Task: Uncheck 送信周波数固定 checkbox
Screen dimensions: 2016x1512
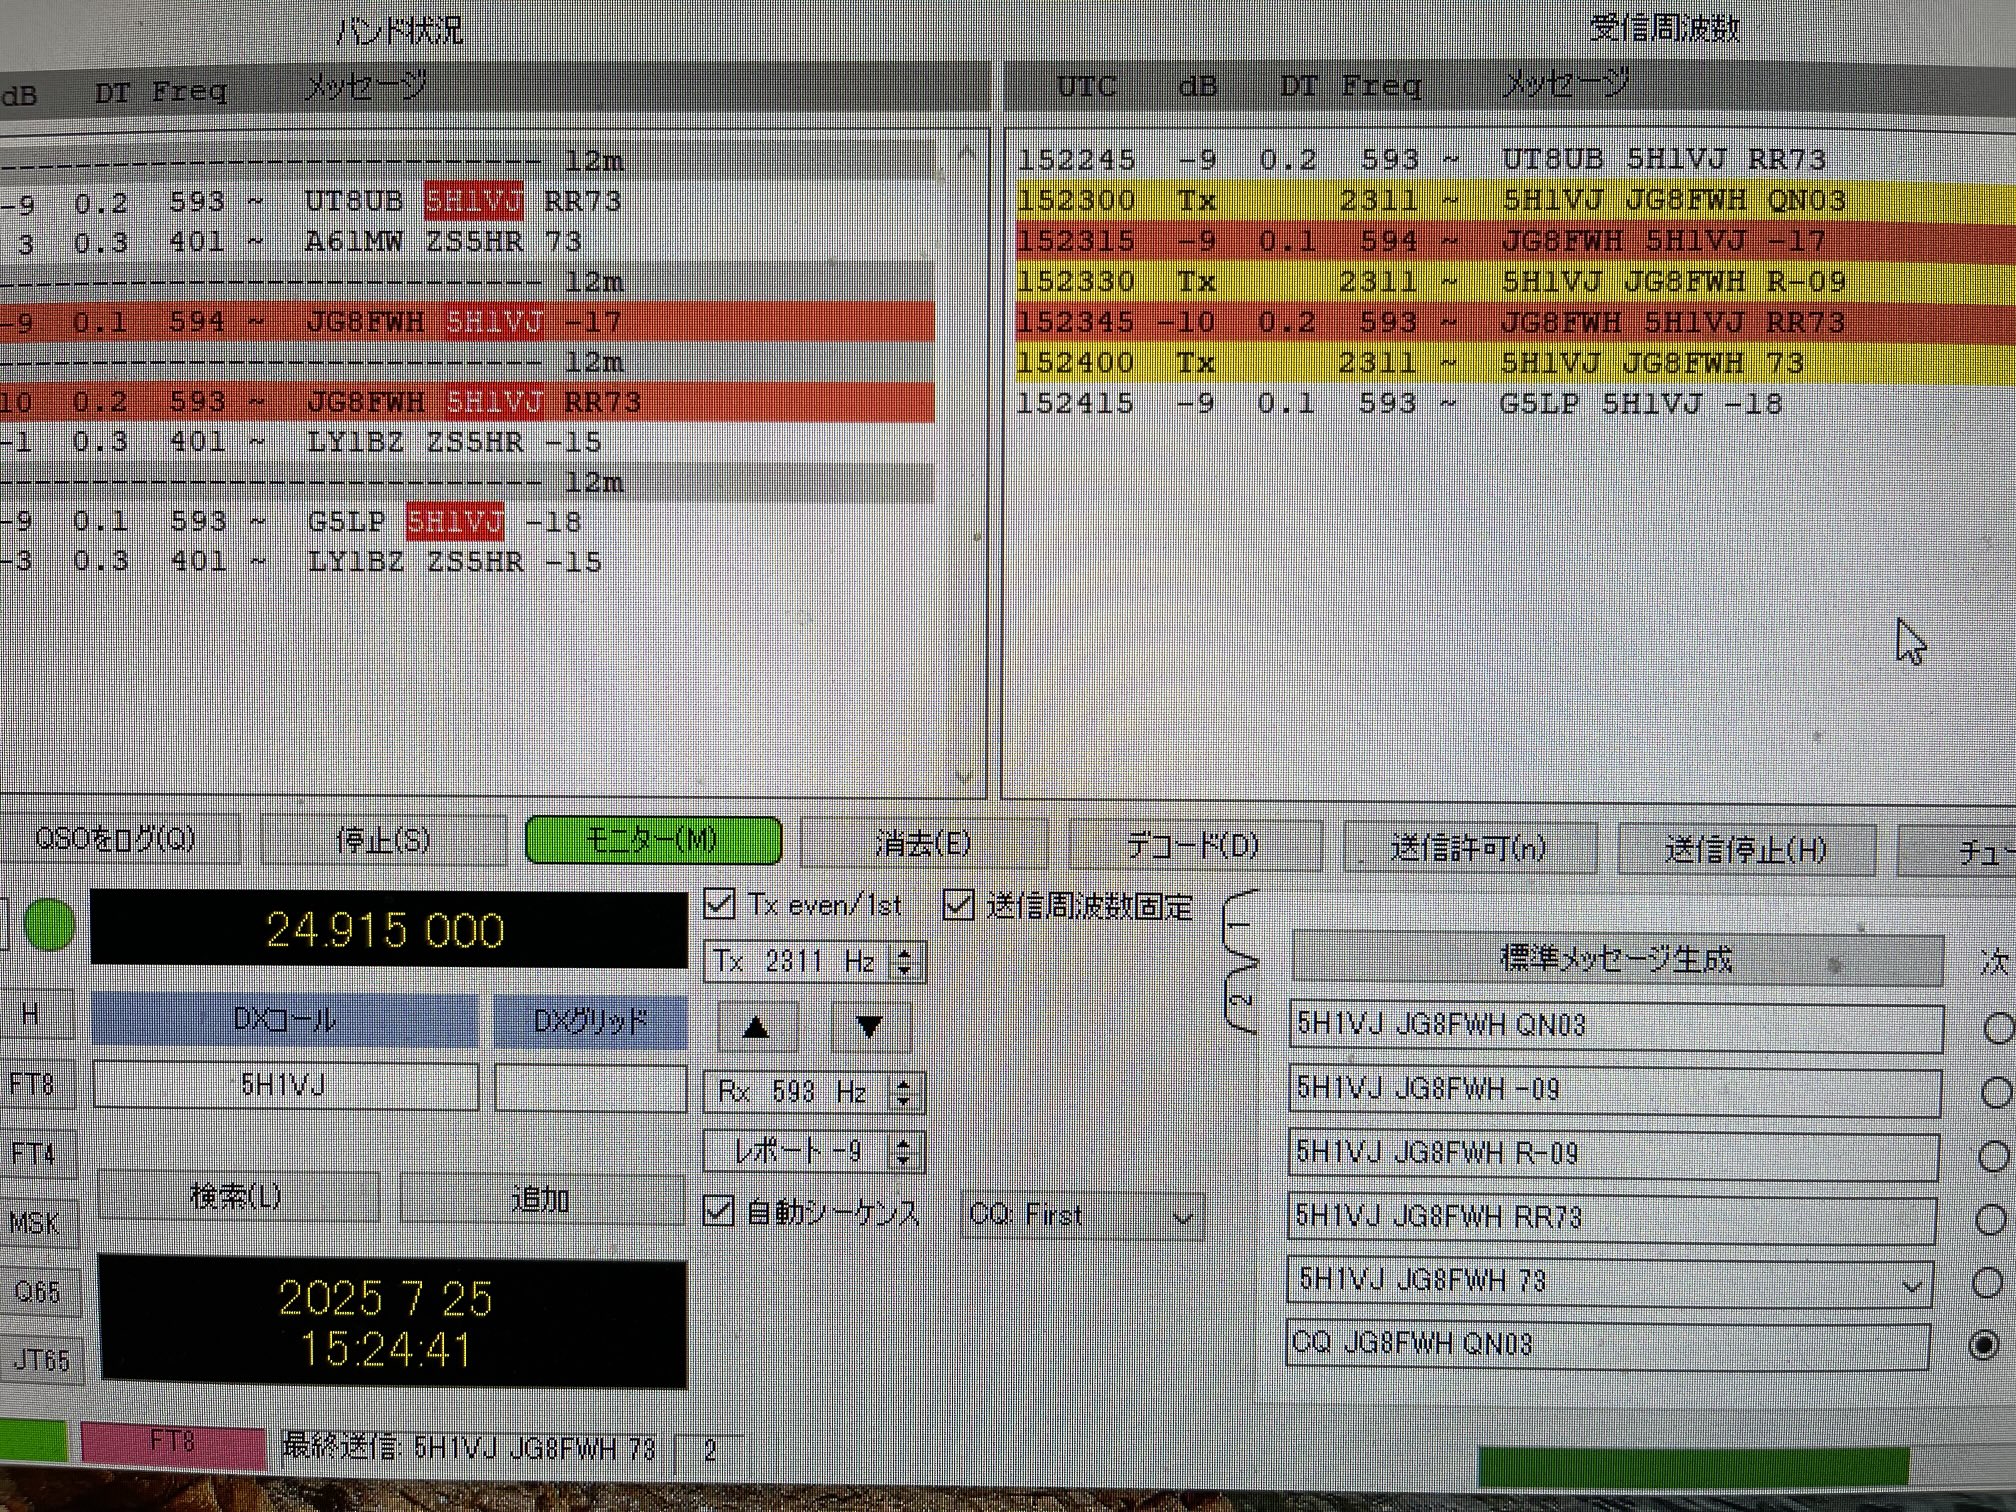Action: coord(959,906)
